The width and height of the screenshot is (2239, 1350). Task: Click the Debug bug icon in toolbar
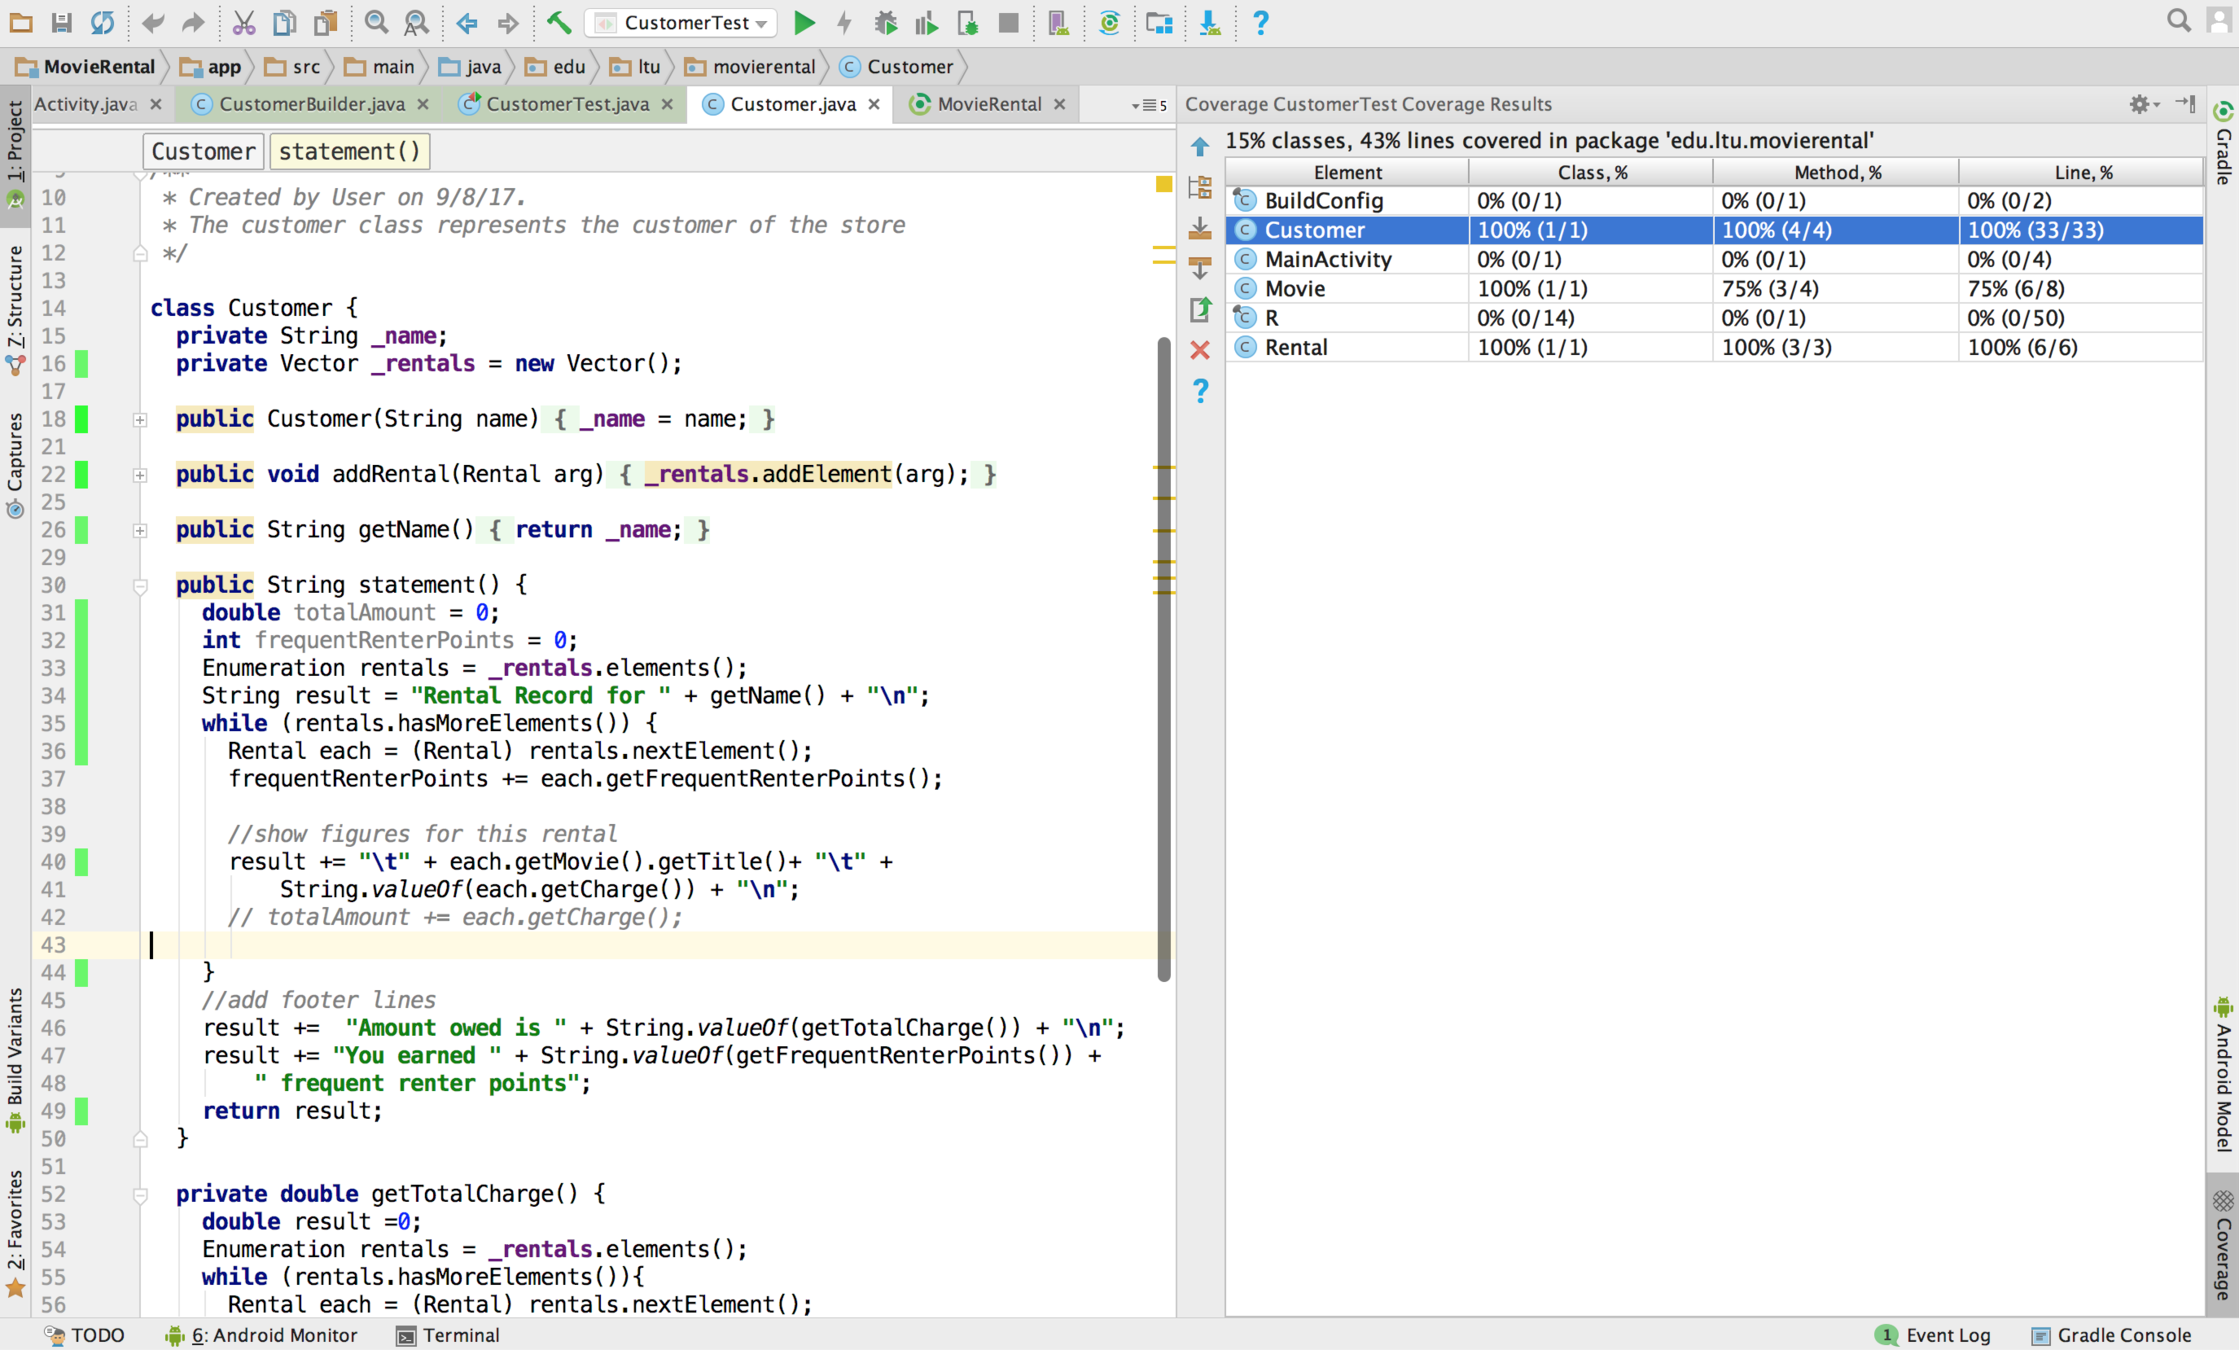(885, 22)
